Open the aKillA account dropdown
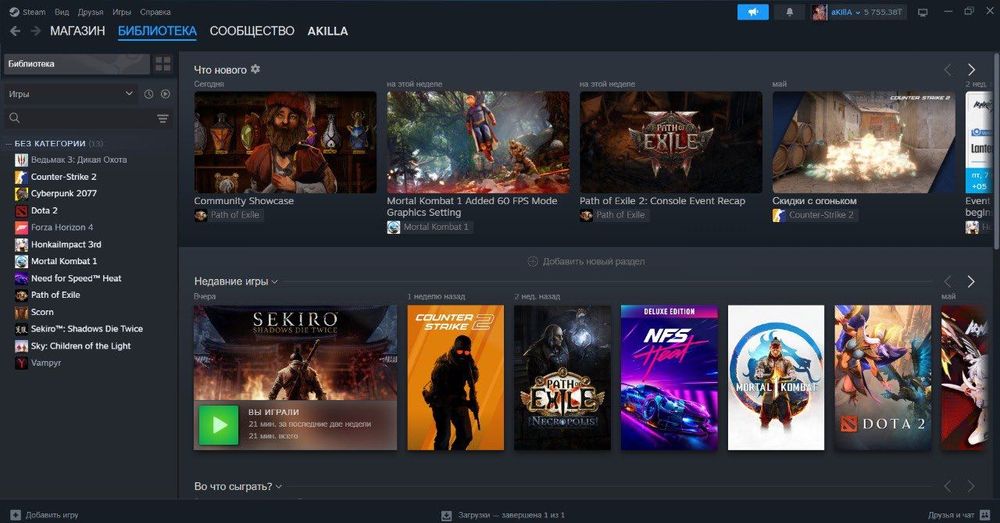1000x523 pixels. (858, 11)
